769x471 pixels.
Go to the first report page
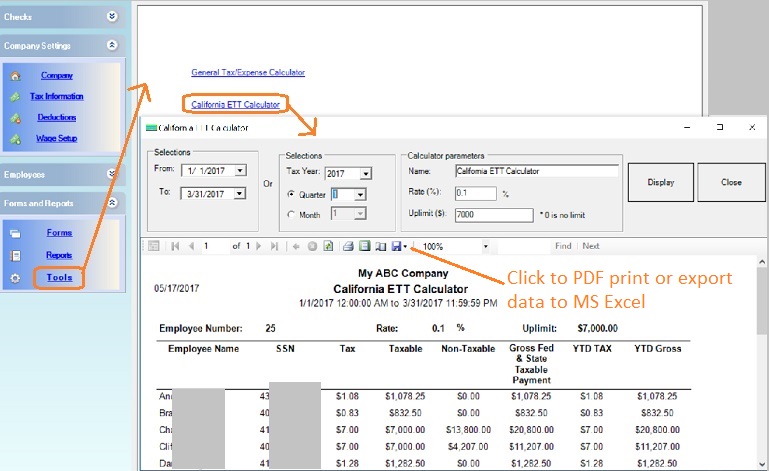tap(176, 246)
